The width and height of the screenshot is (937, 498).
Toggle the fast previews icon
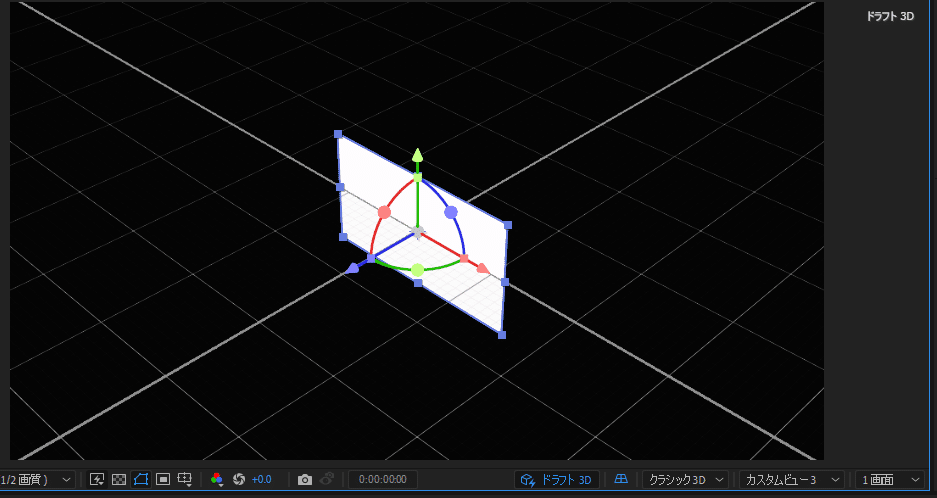point(97,479)
